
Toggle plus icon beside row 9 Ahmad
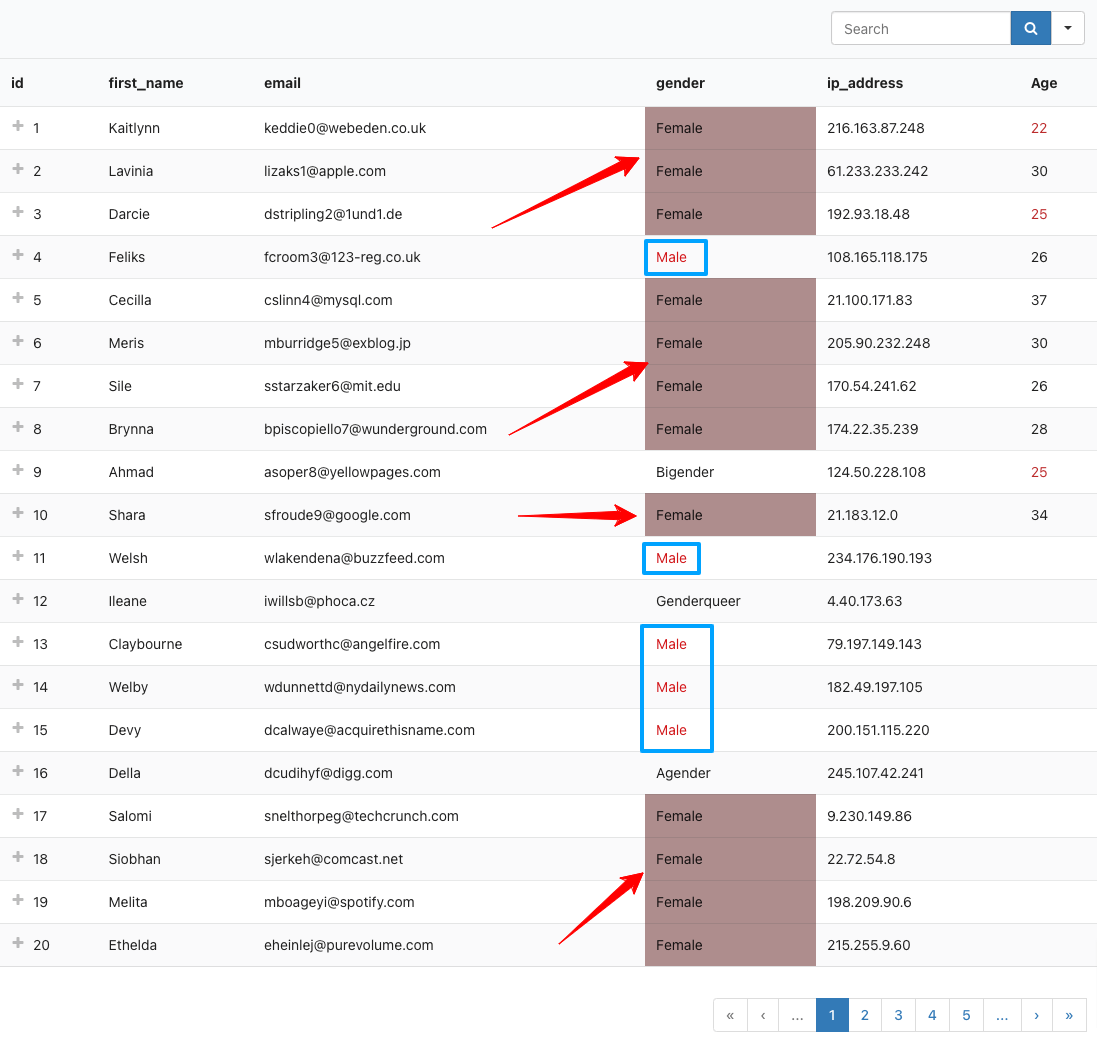coord(17,471)
